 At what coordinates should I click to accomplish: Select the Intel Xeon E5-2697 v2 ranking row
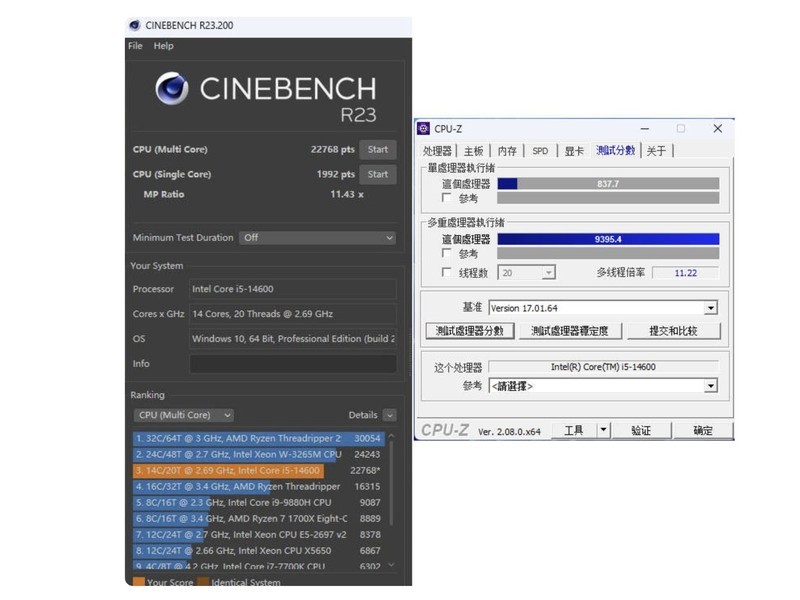[259, 535]
